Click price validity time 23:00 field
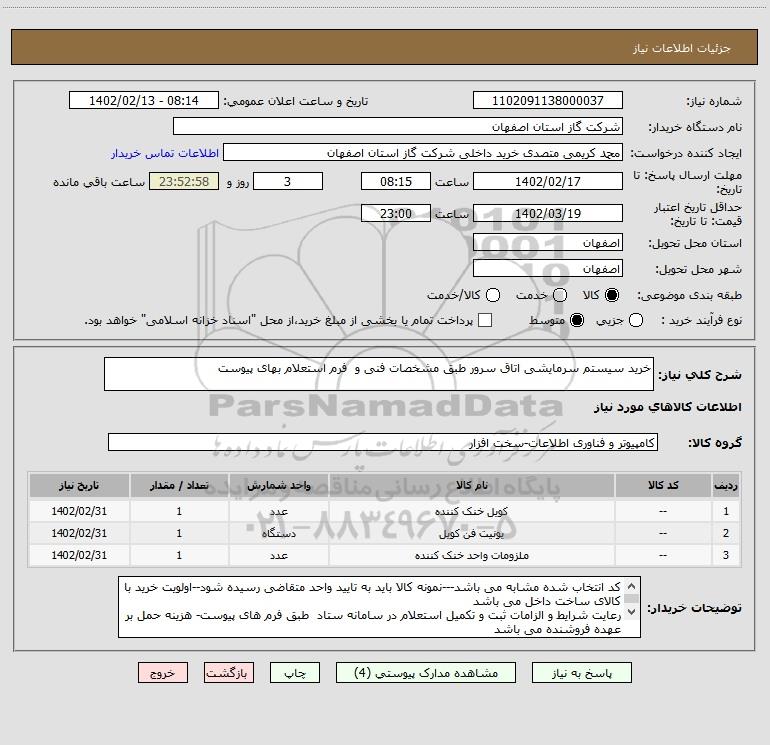 (x=396, y=213)
